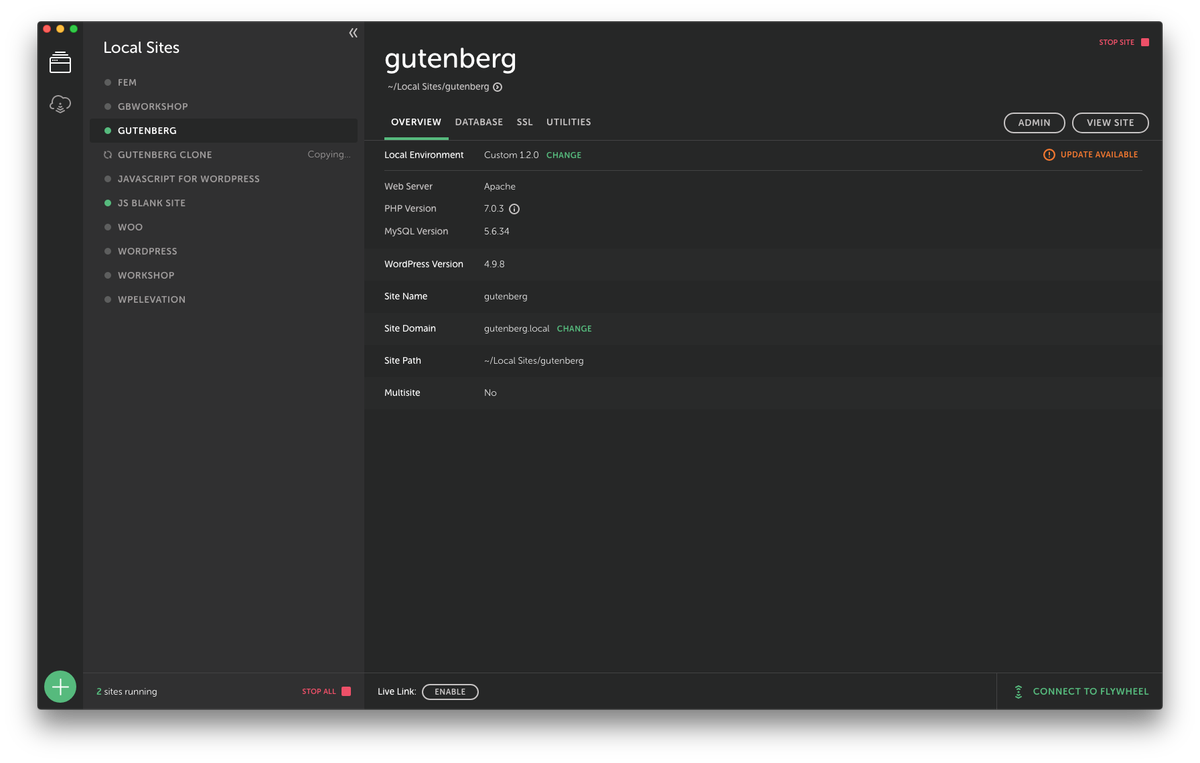Image resolution: width=1200 pixels, height=763 pixels.
Task: Click the PHP version info icon
Action: 514,209
